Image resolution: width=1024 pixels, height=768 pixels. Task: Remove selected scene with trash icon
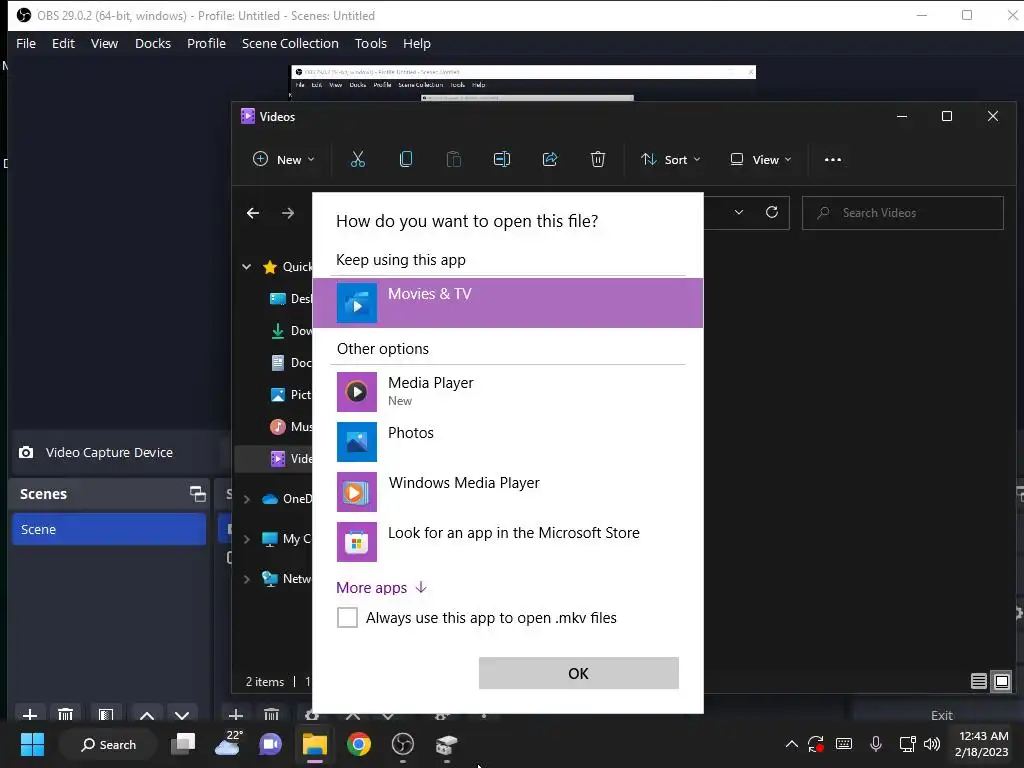click(x=65, y=715)
